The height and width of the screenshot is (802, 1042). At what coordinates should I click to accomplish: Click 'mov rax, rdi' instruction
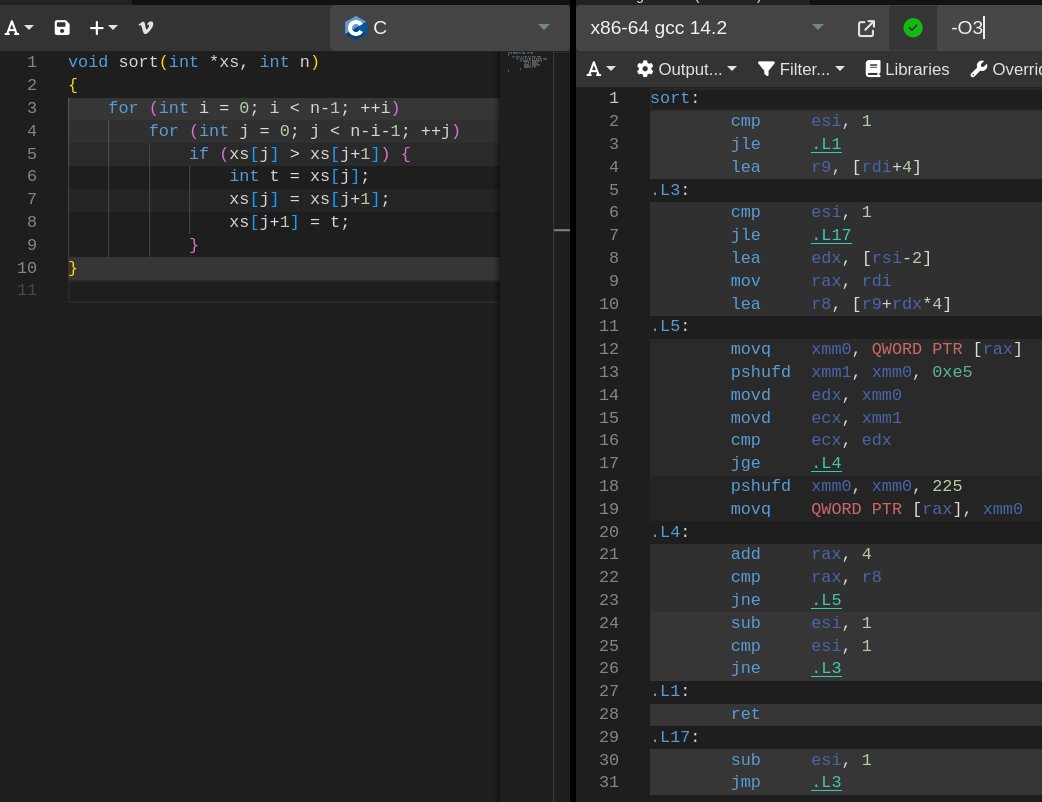click(811, 280)
